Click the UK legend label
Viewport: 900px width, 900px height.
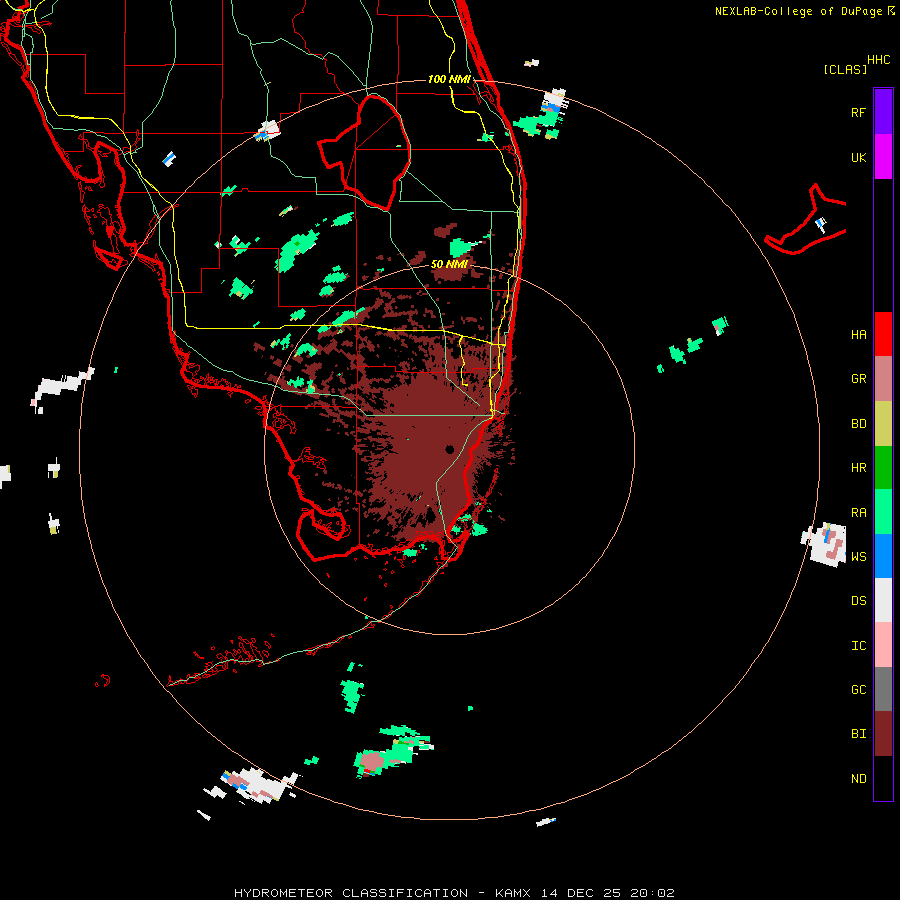pos(858,157)
